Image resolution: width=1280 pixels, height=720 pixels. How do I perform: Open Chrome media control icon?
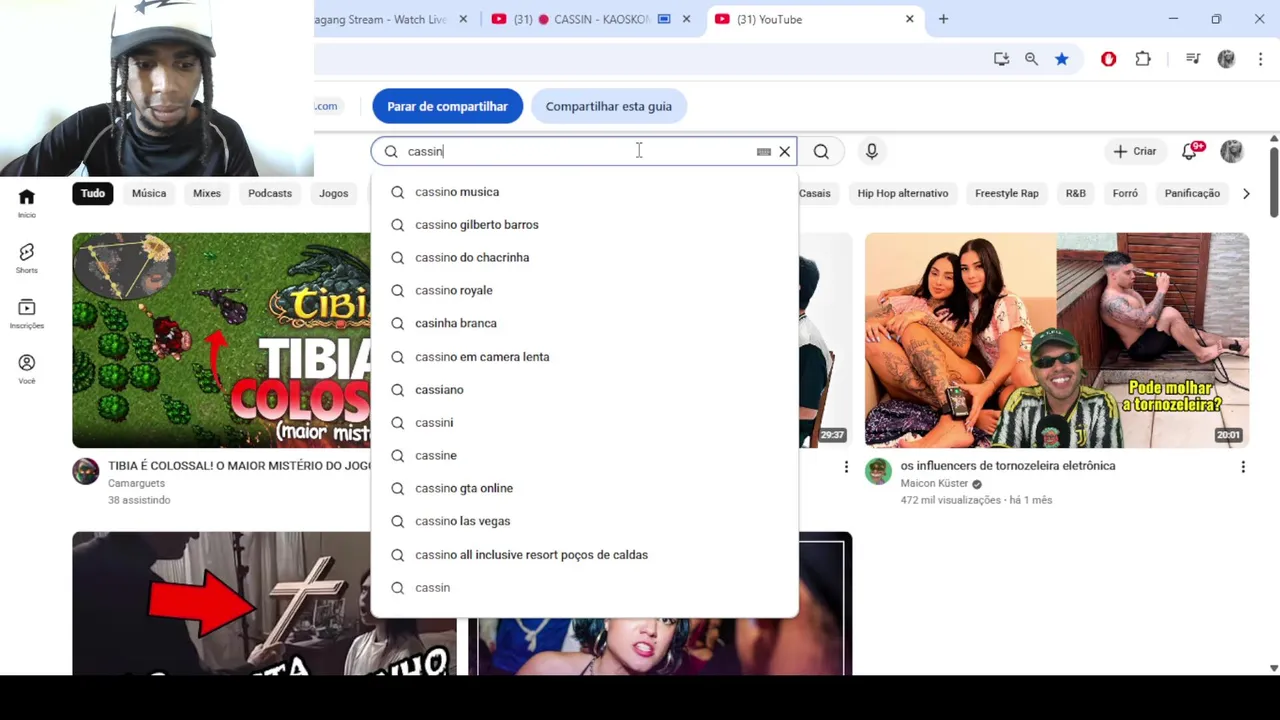1193,59
